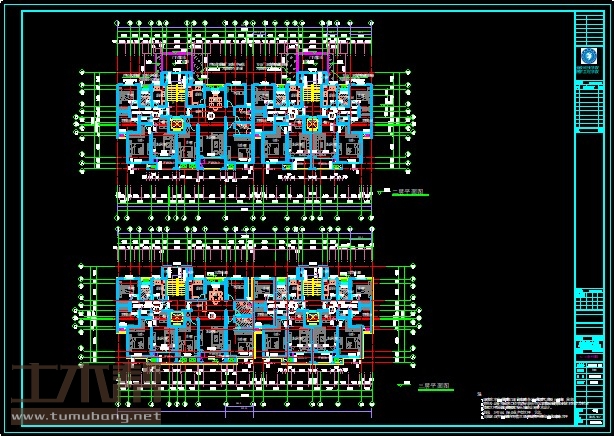Screen dimensions: 614x436
Task: Click the upper floor plan title label
Action: point(405,193)
